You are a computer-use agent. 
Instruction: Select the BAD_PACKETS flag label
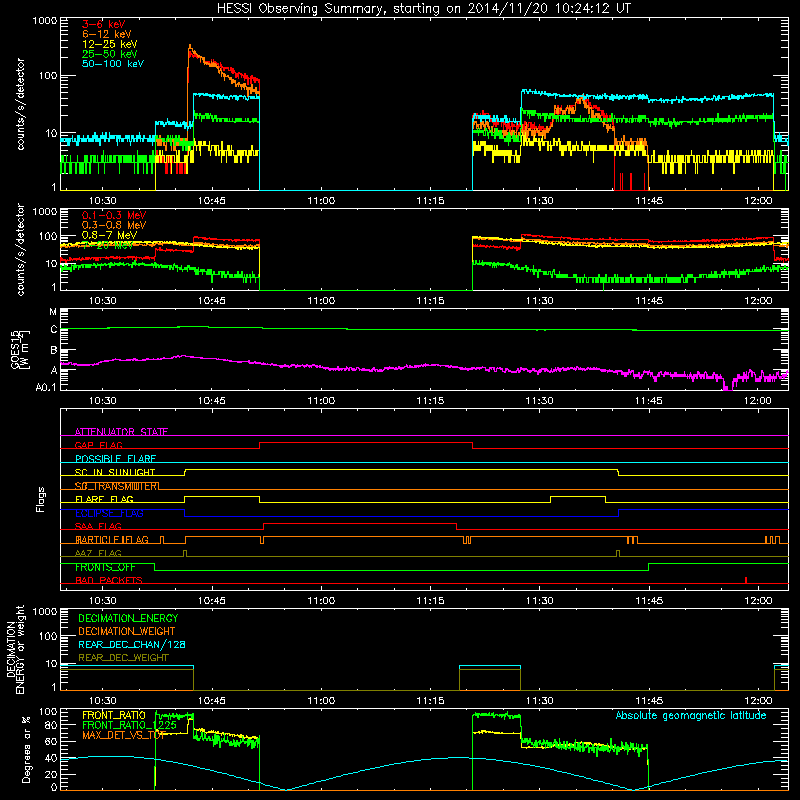(x=109, y=580)
